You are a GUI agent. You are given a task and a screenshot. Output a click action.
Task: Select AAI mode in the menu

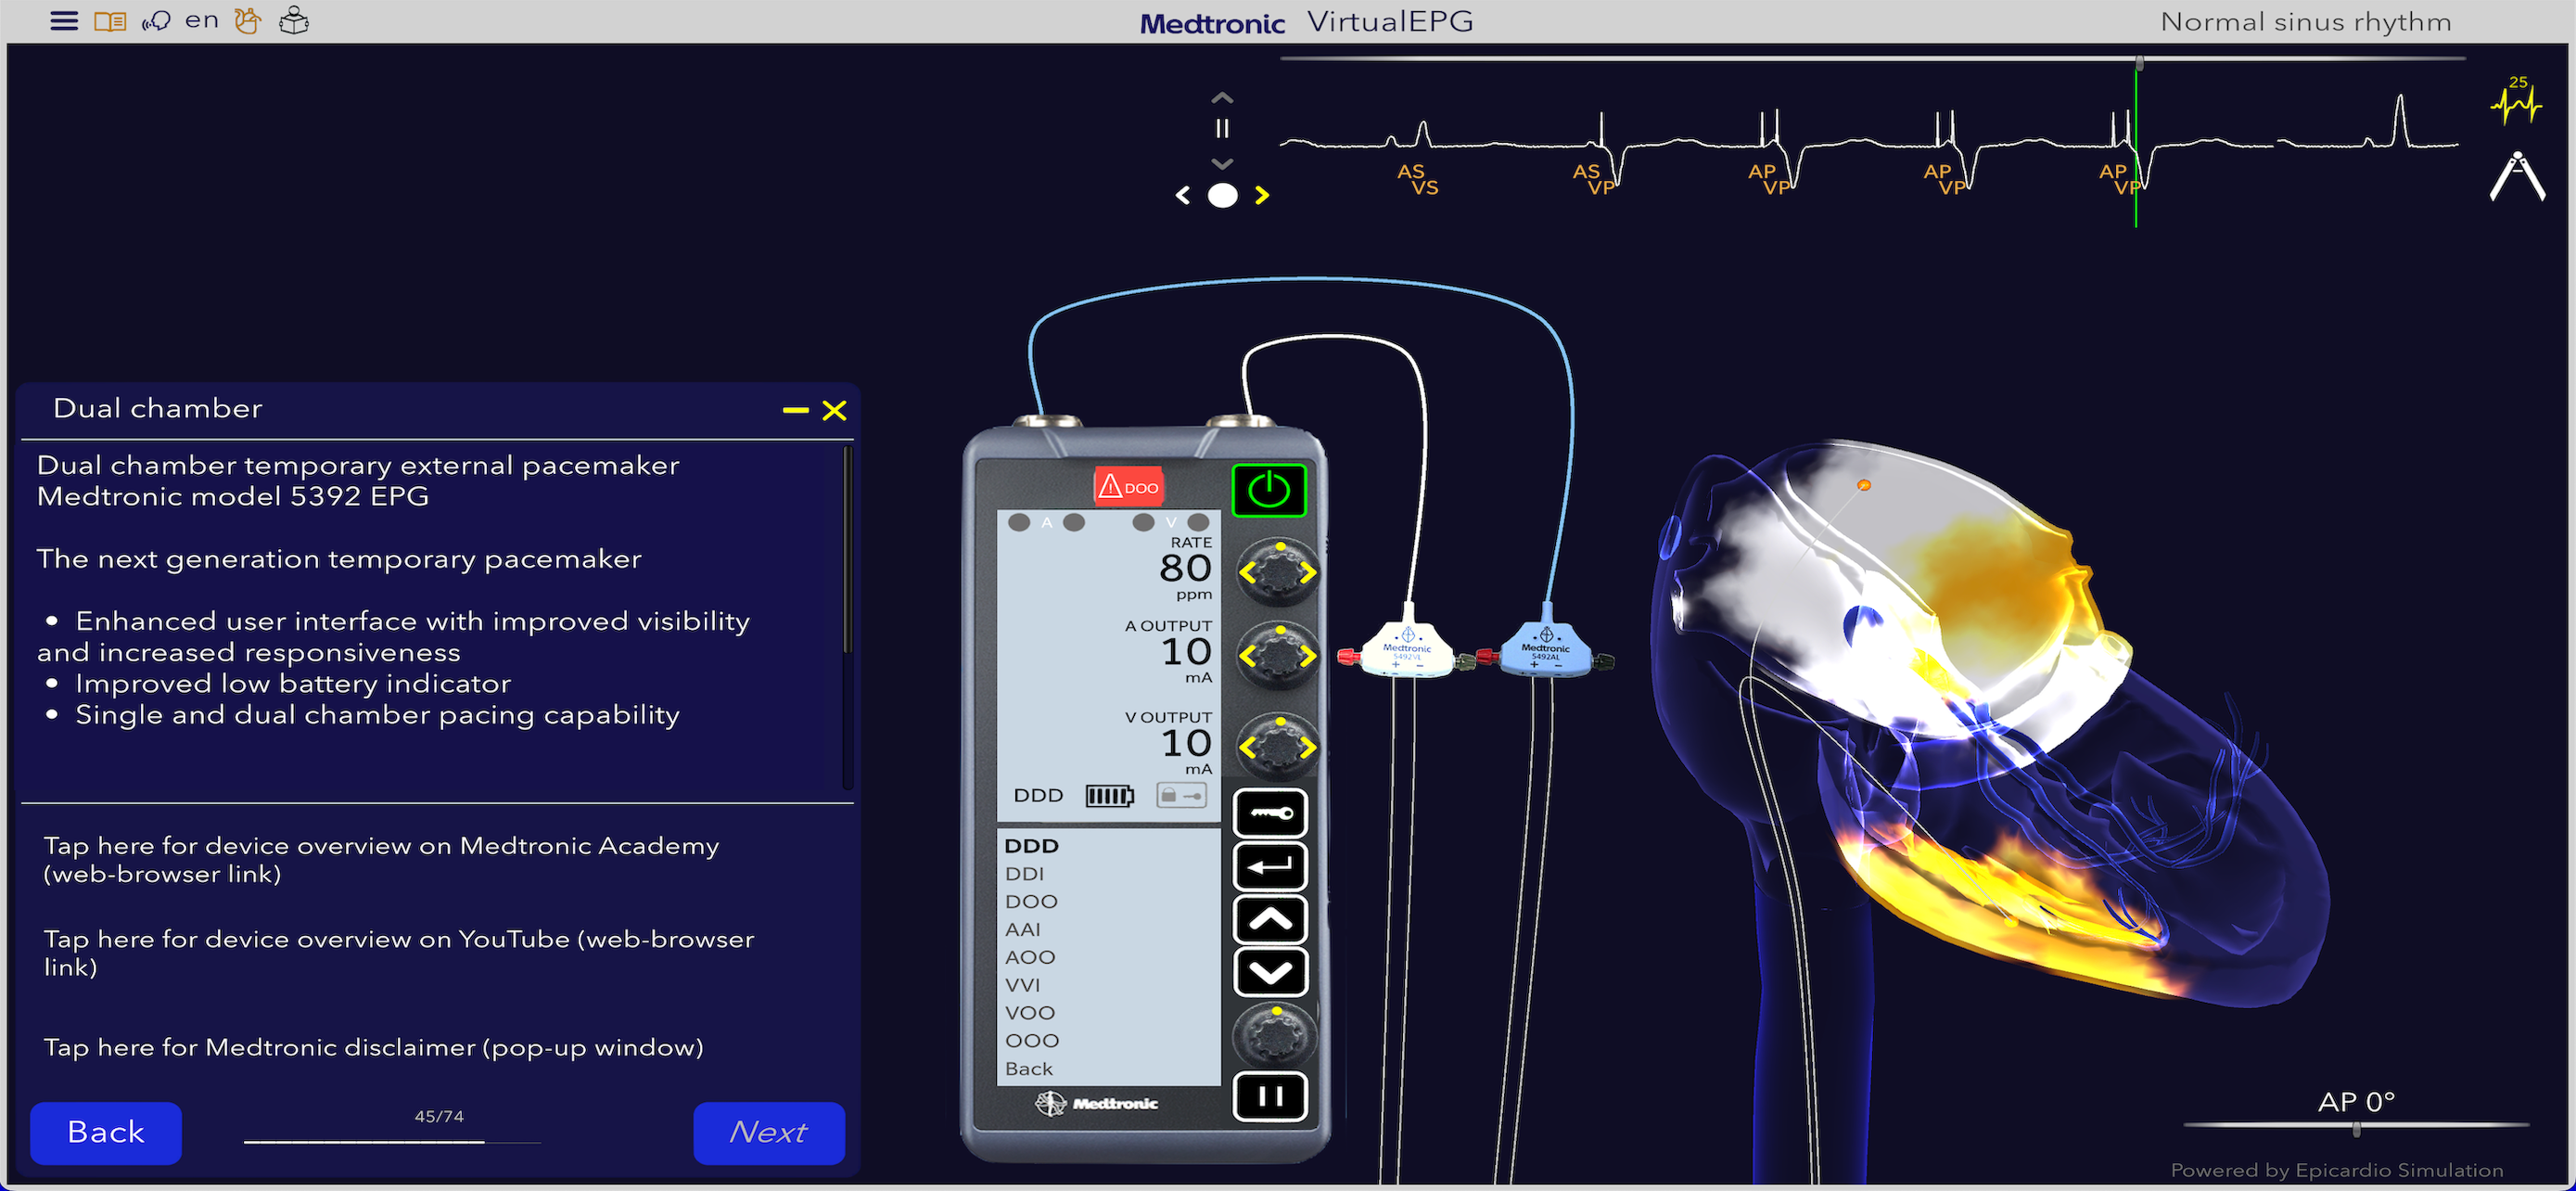(x=1023, y=930)
